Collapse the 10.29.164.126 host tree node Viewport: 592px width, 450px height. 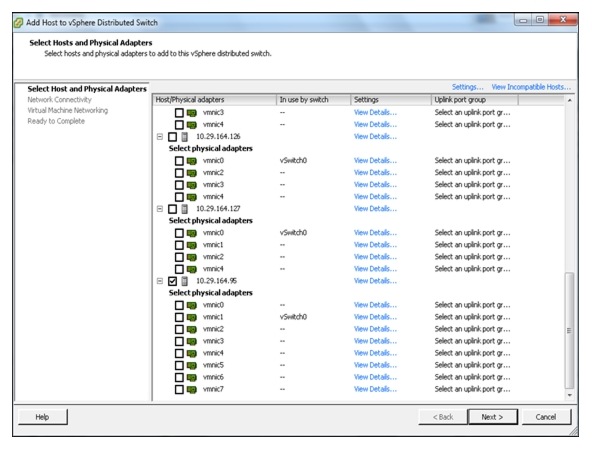160,137
